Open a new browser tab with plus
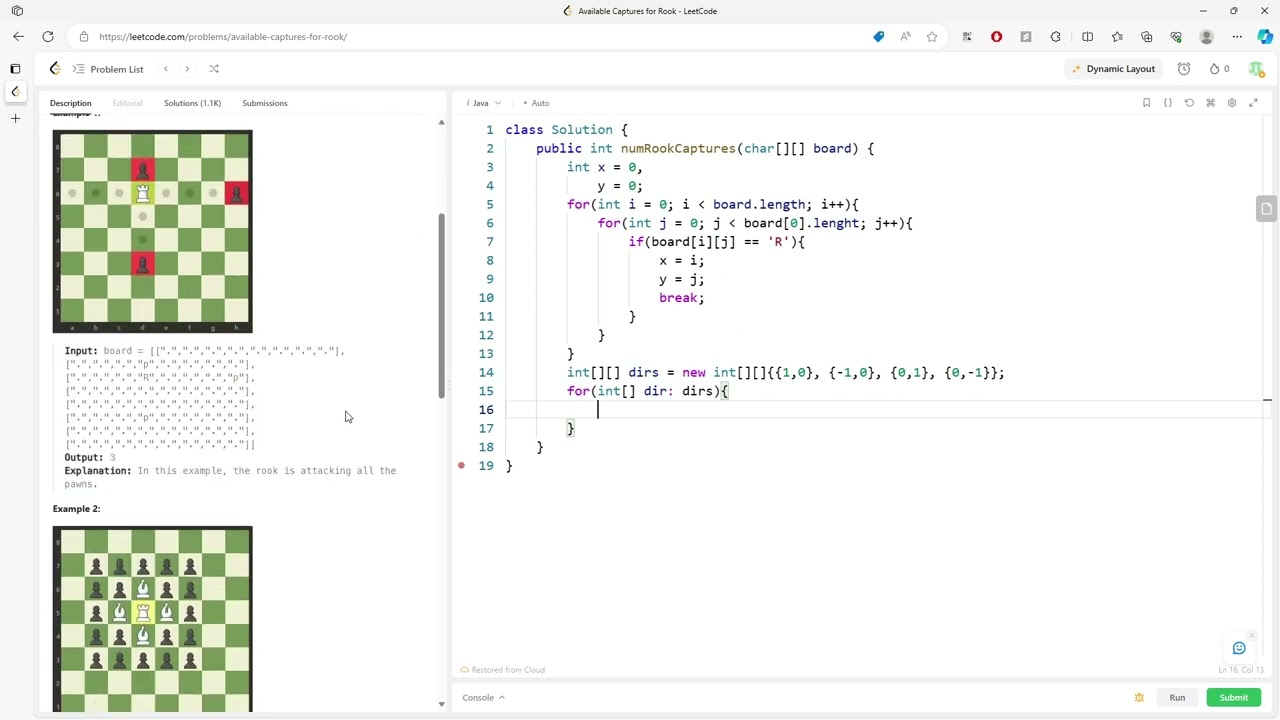The width and height of the screenshot is (1280, 720). click(x=15, y=119)
